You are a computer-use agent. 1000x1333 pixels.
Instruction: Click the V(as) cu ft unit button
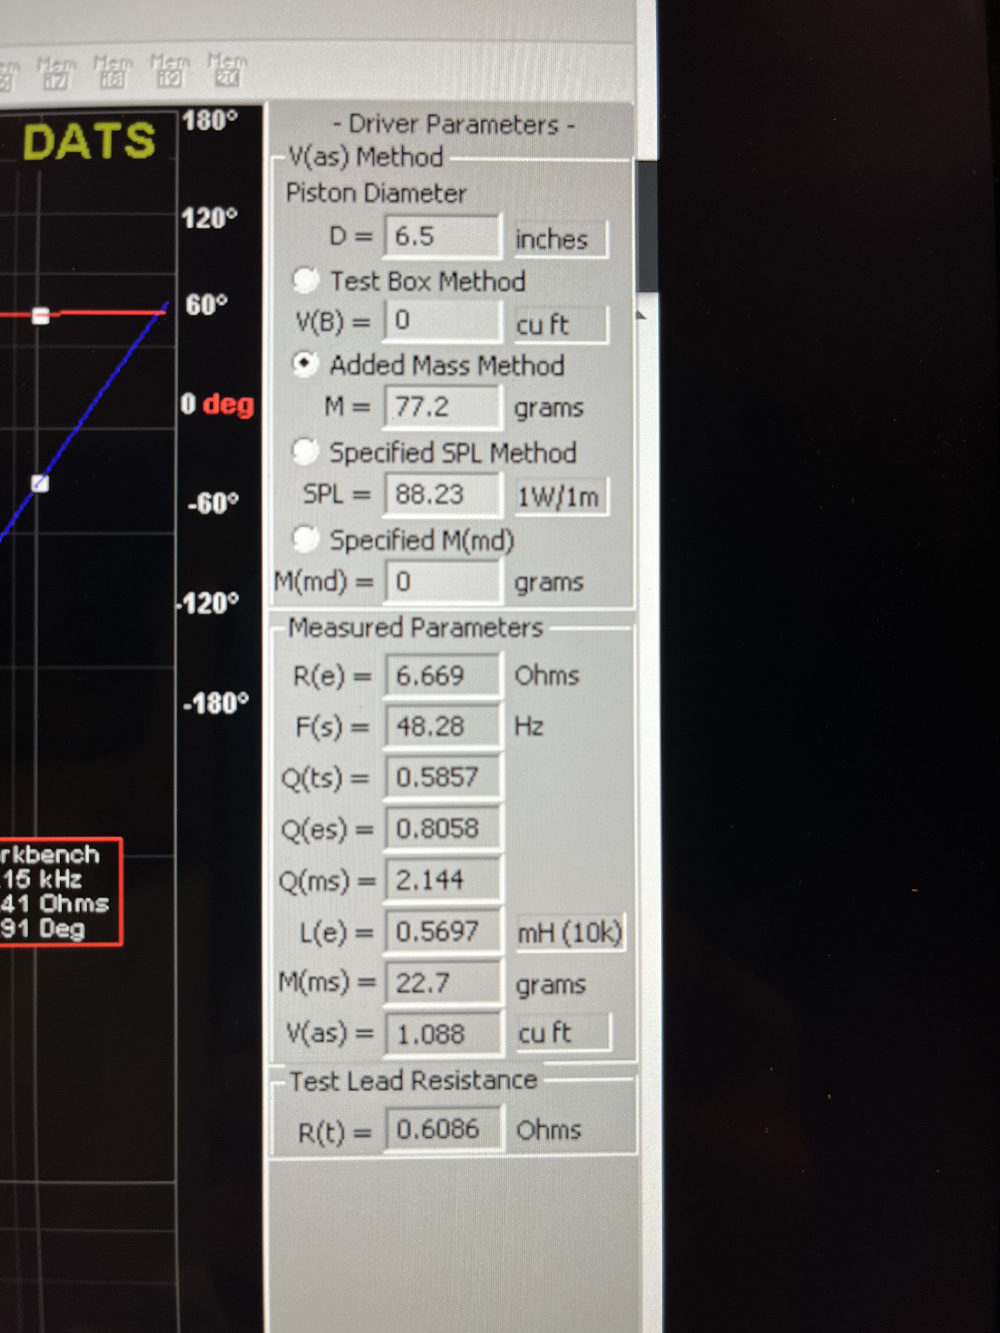(x=561, y=1033)
